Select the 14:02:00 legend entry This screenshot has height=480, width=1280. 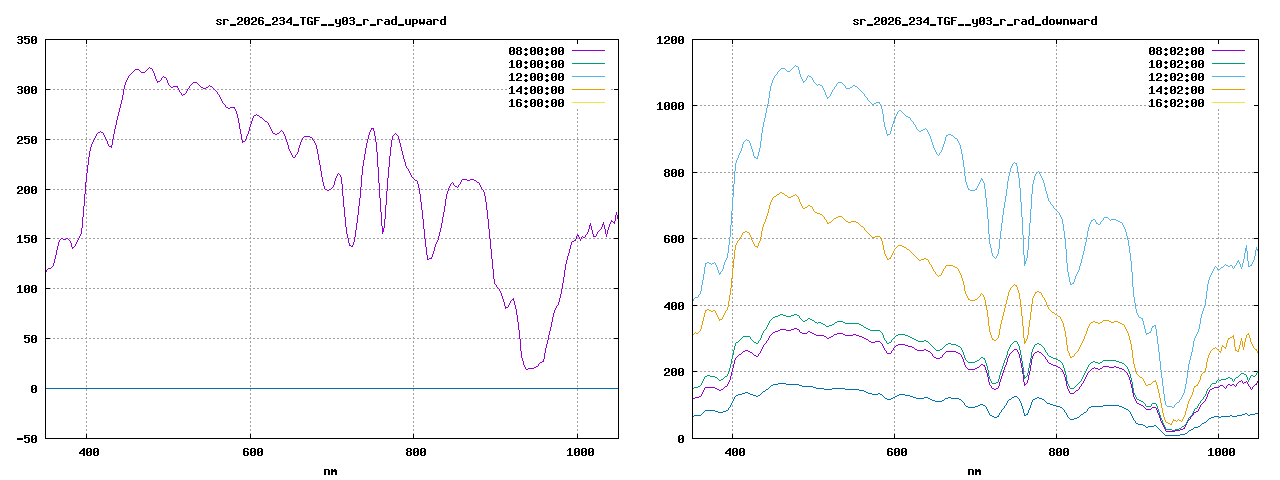coord(1176,89)
